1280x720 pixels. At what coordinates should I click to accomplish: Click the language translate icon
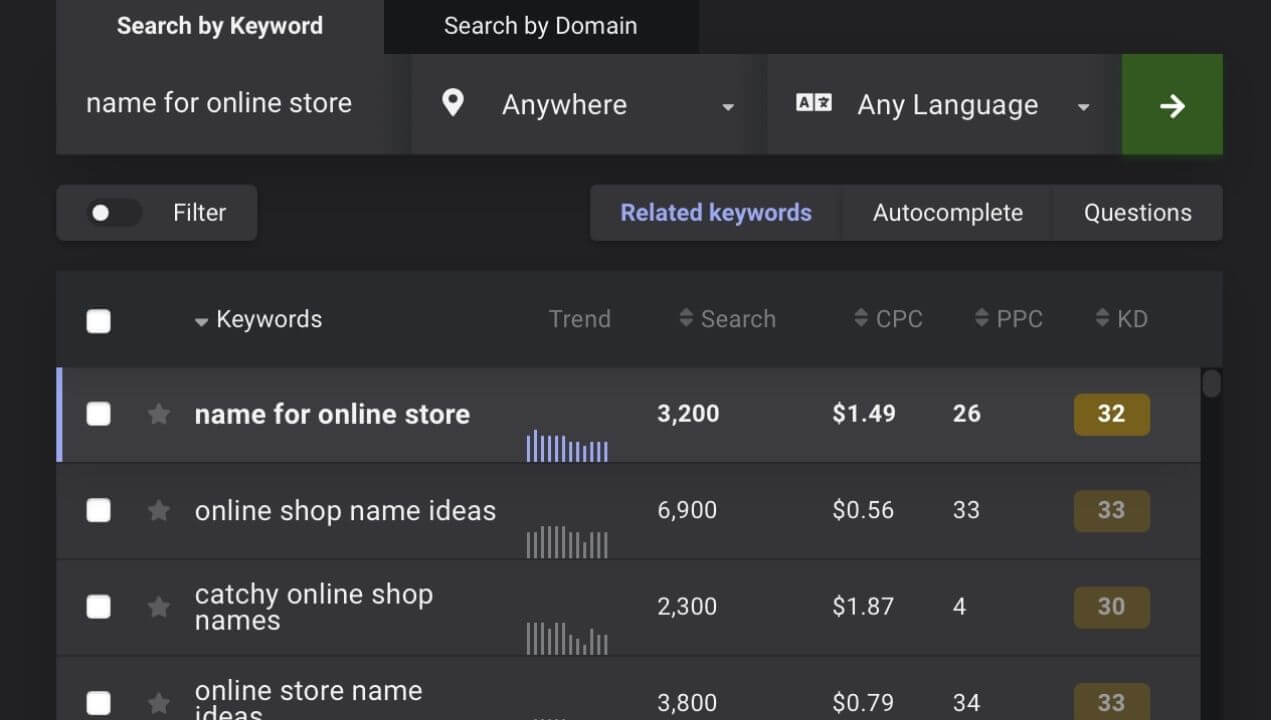click(x=813, y=103)
